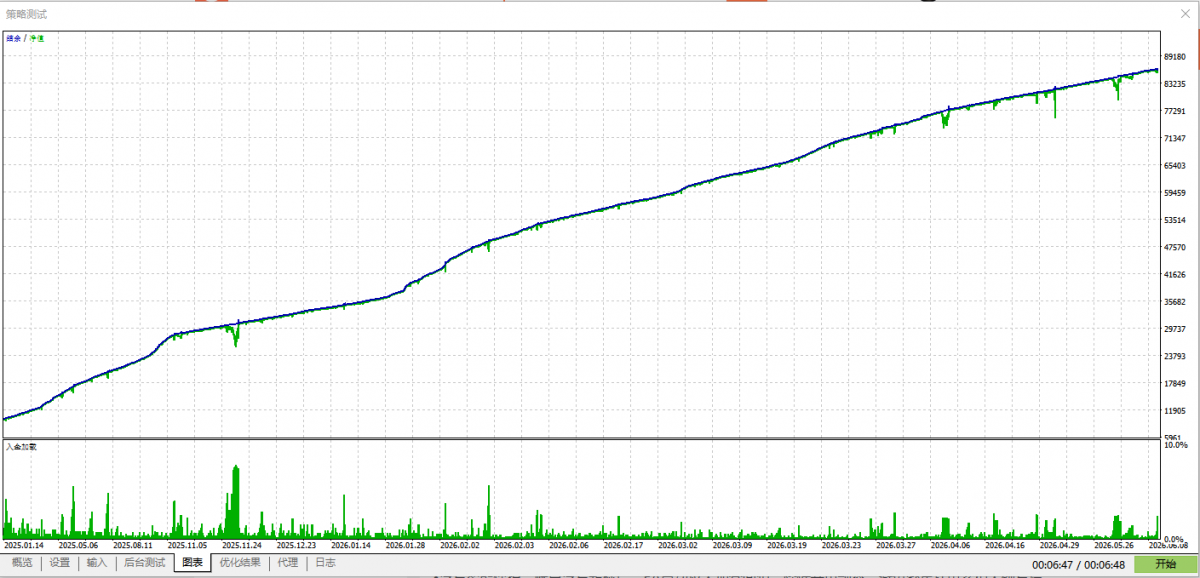Click the 2026.03.02 date label
1200x578 pixels.
[x=677, y=546]
